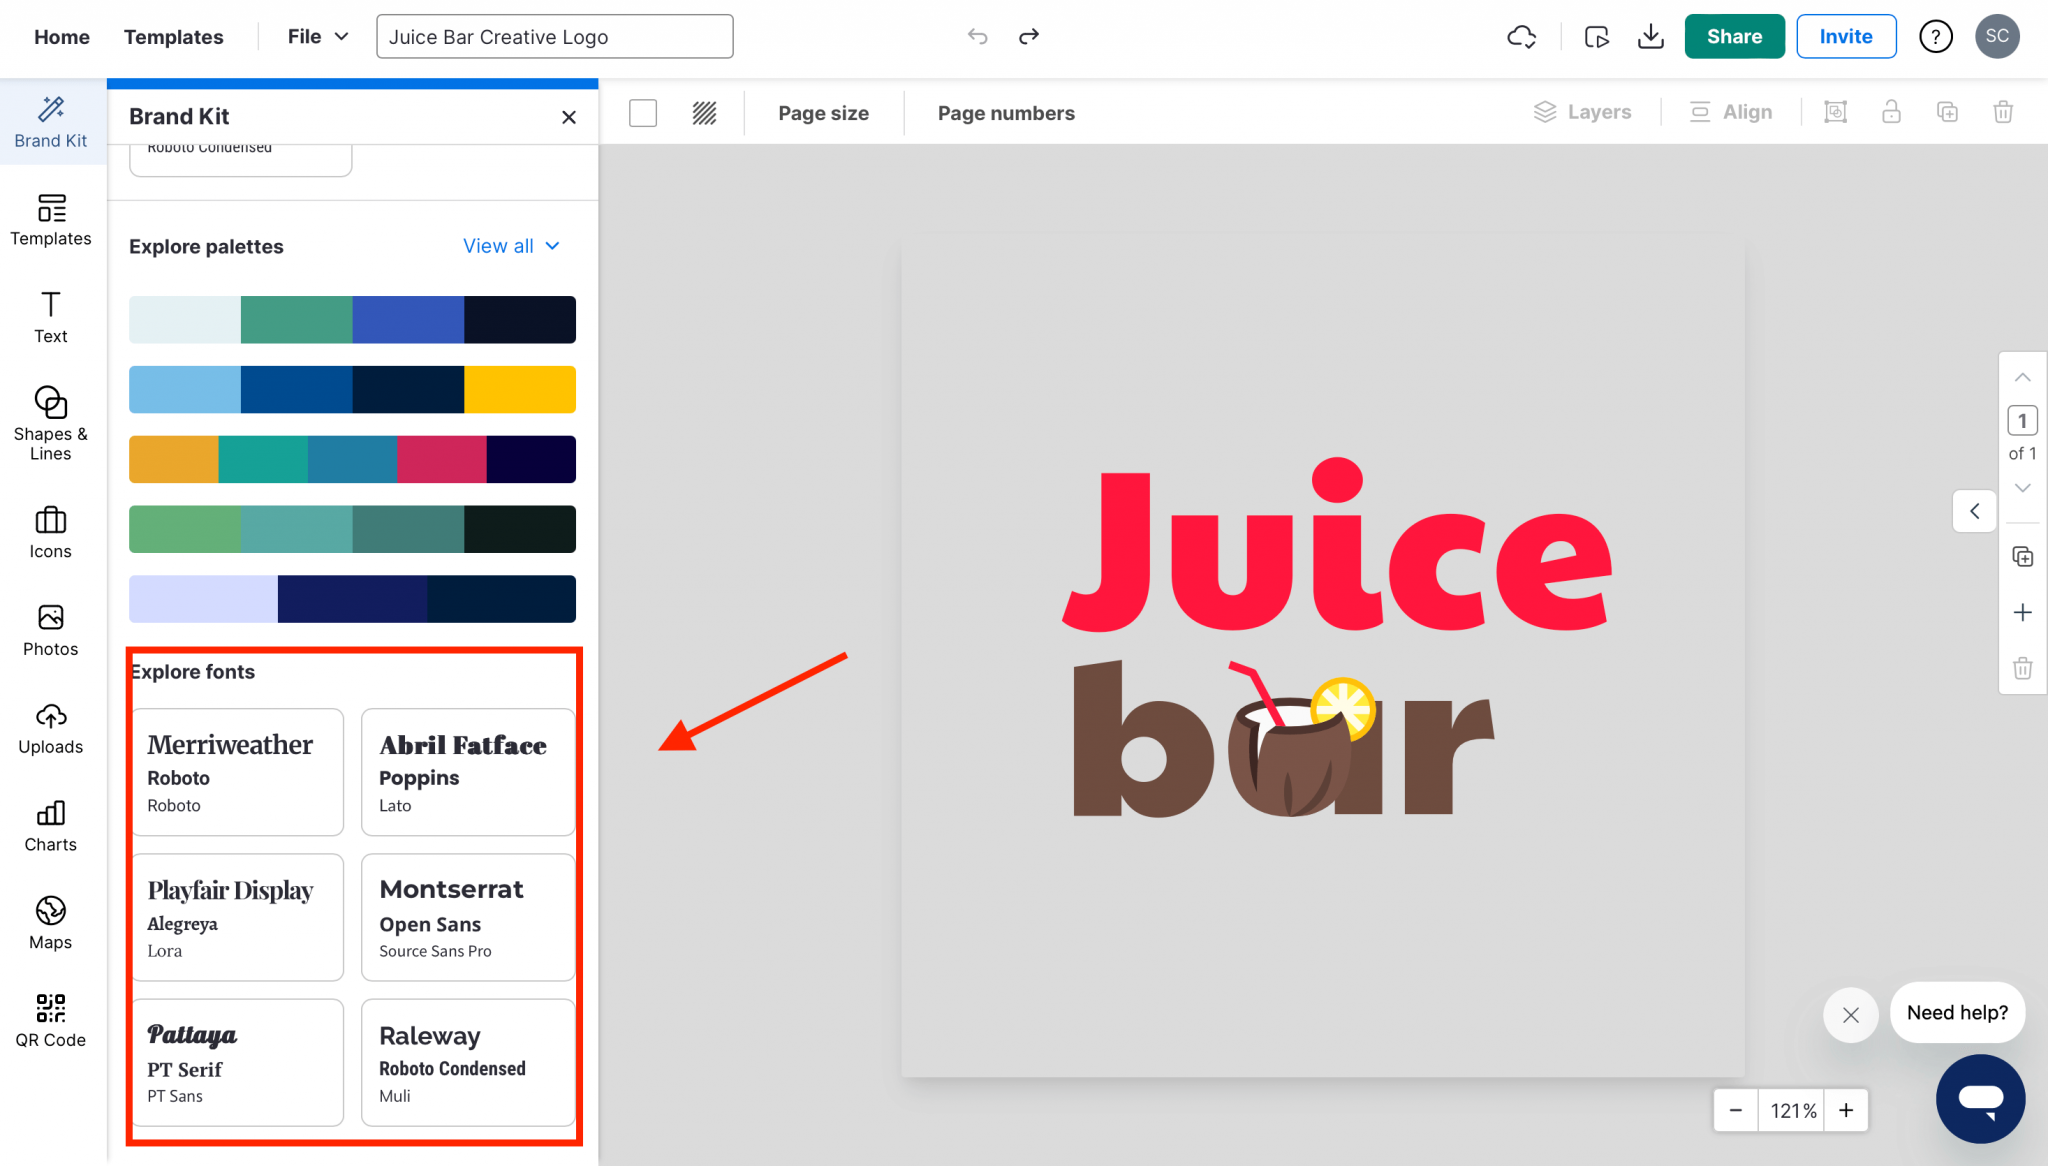
Task: Expand View all palettes
Action: point(511,246)
